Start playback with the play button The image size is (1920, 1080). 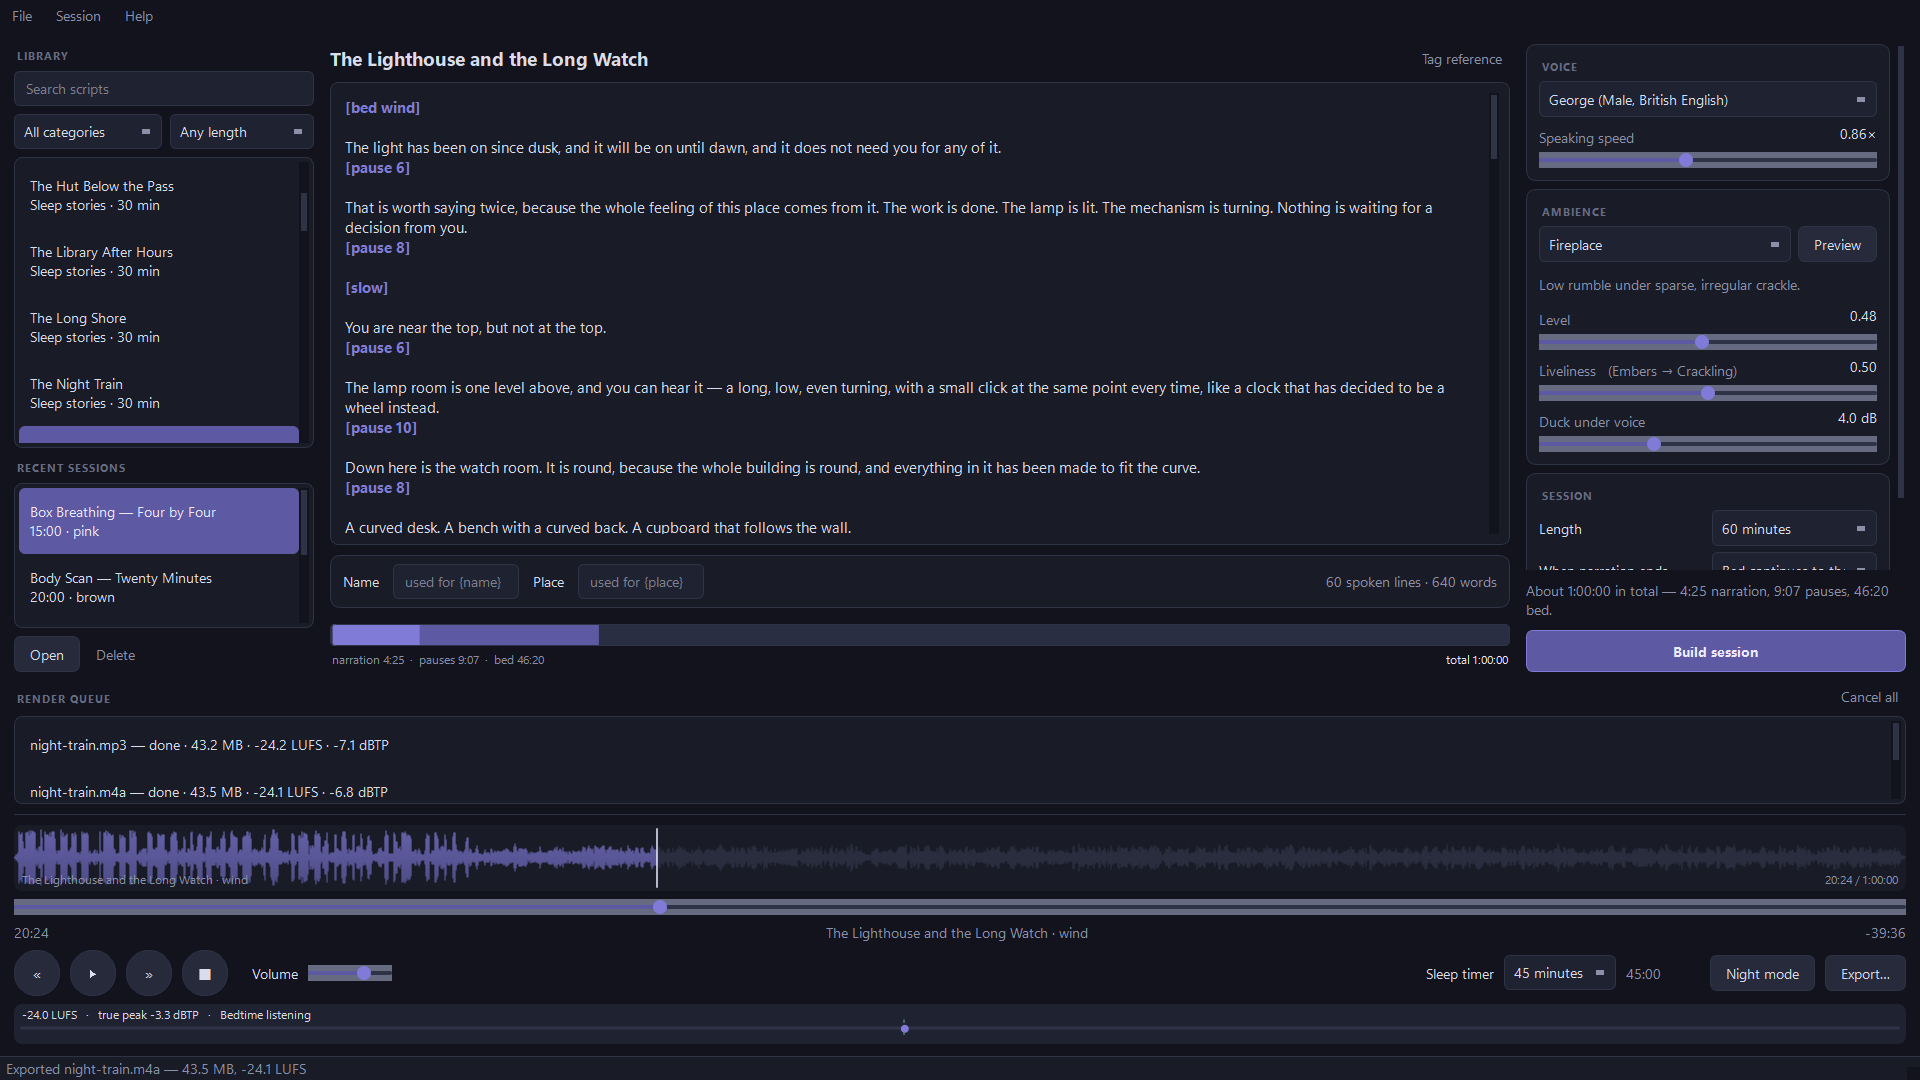pos(93,974)
